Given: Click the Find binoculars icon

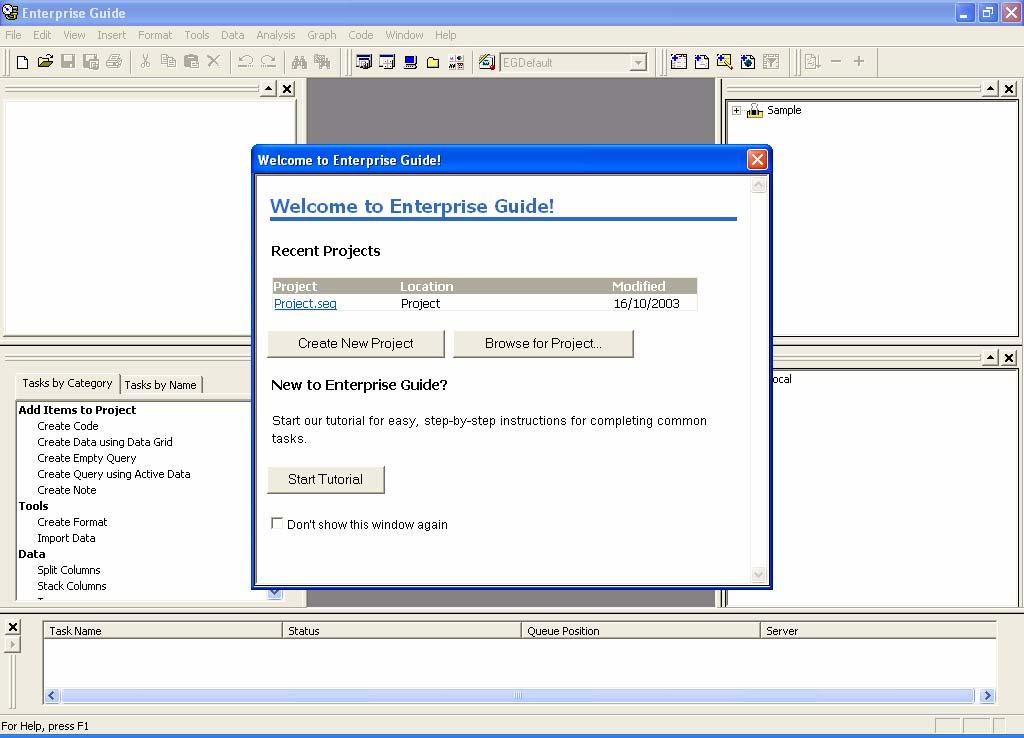Looking at the screenshot, I should tap(299, 62).
